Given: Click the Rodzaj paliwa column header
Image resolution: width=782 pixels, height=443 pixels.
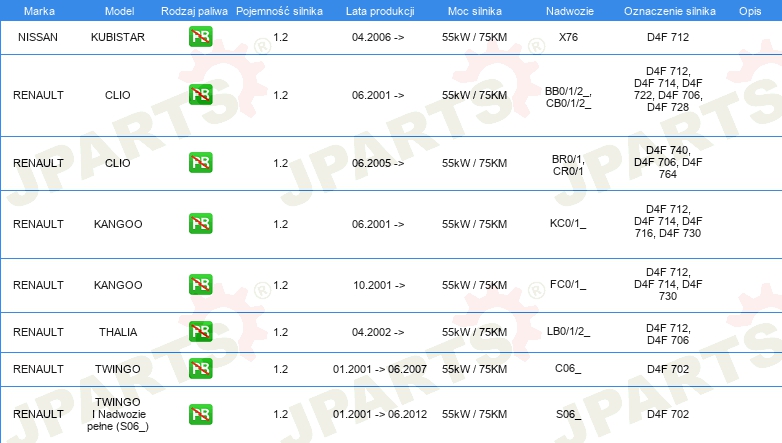Looking at the screenshot, I should 194,11.
